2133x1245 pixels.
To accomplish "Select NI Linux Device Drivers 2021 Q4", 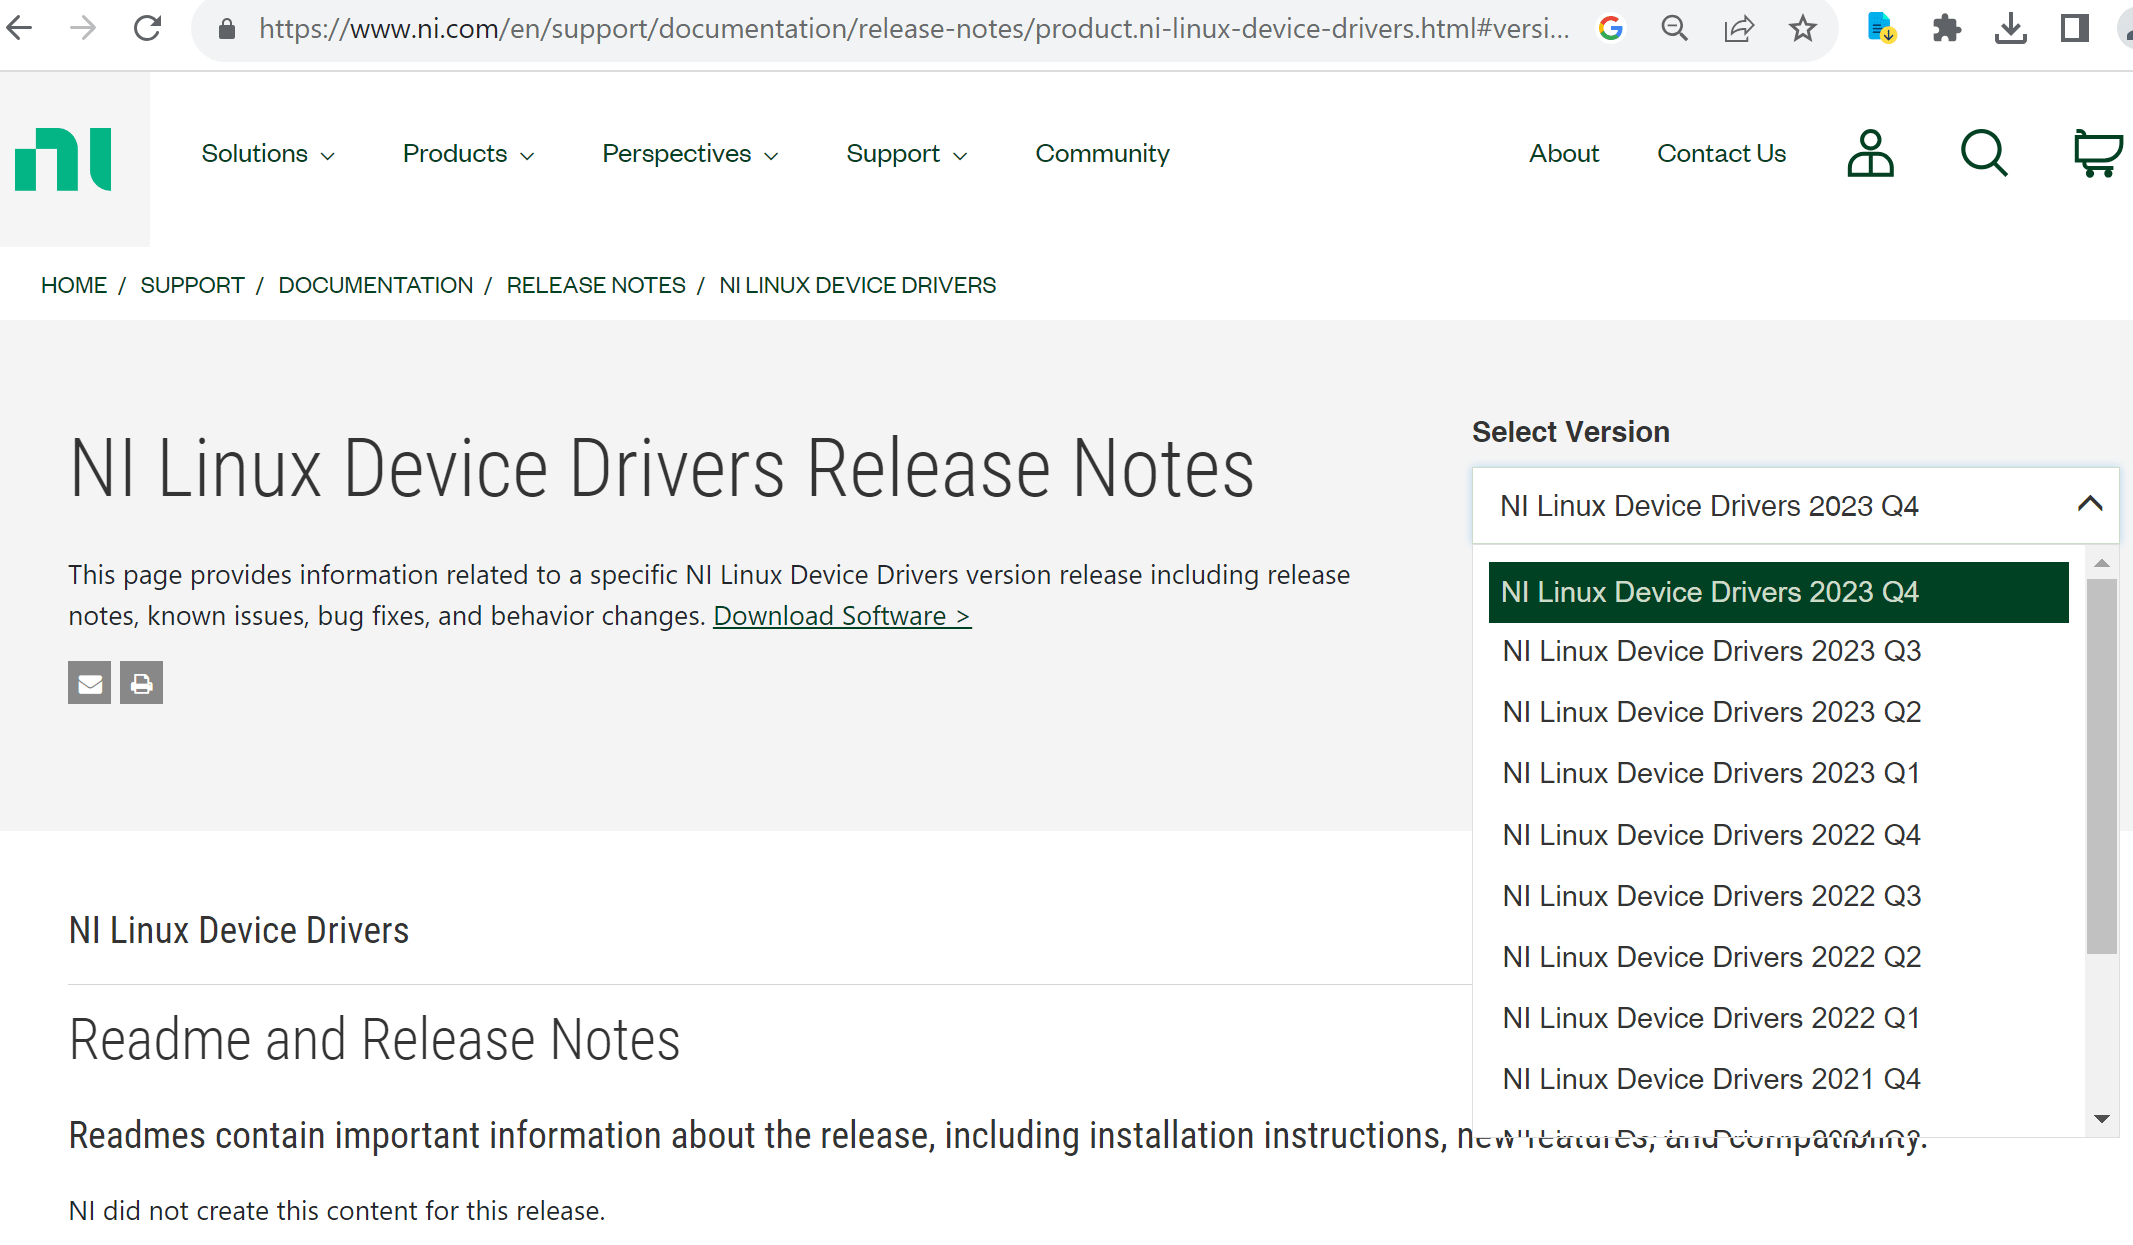I will [x=1778, y=1079].
